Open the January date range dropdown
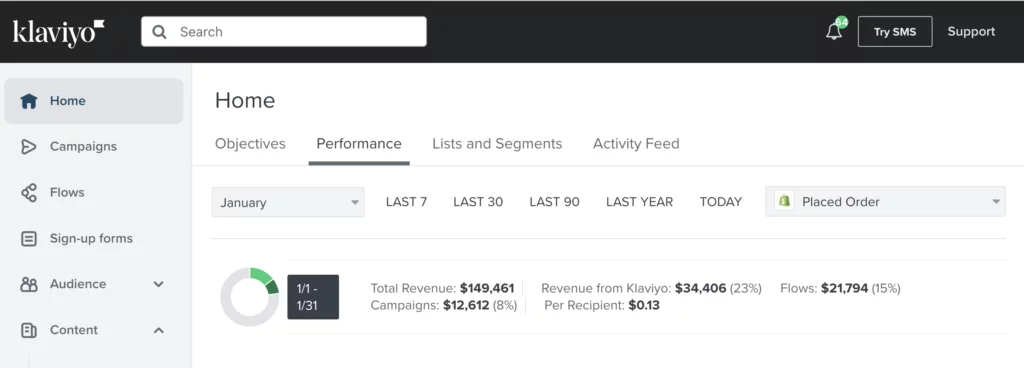The image size is (1024, 368). (x=288, y=202)
